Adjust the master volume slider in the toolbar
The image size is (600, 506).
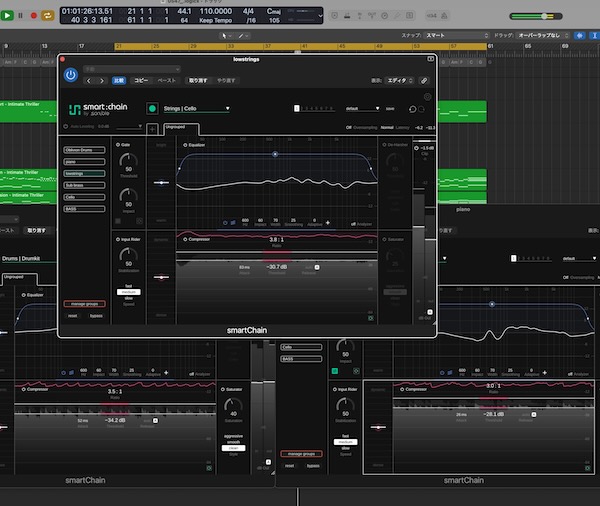click(x=536, y=16)
